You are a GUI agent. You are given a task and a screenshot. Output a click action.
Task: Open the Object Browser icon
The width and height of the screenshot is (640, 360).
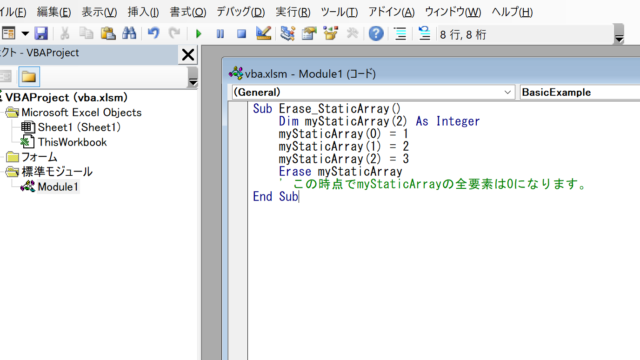331,33
